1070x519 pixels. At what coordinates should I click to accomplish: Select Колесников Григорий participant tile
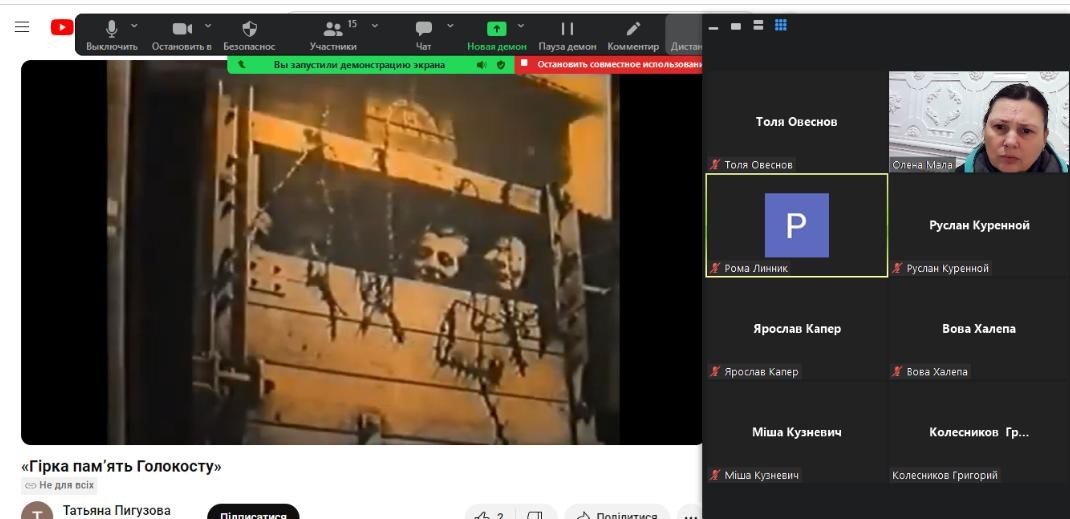coord(979,432)
